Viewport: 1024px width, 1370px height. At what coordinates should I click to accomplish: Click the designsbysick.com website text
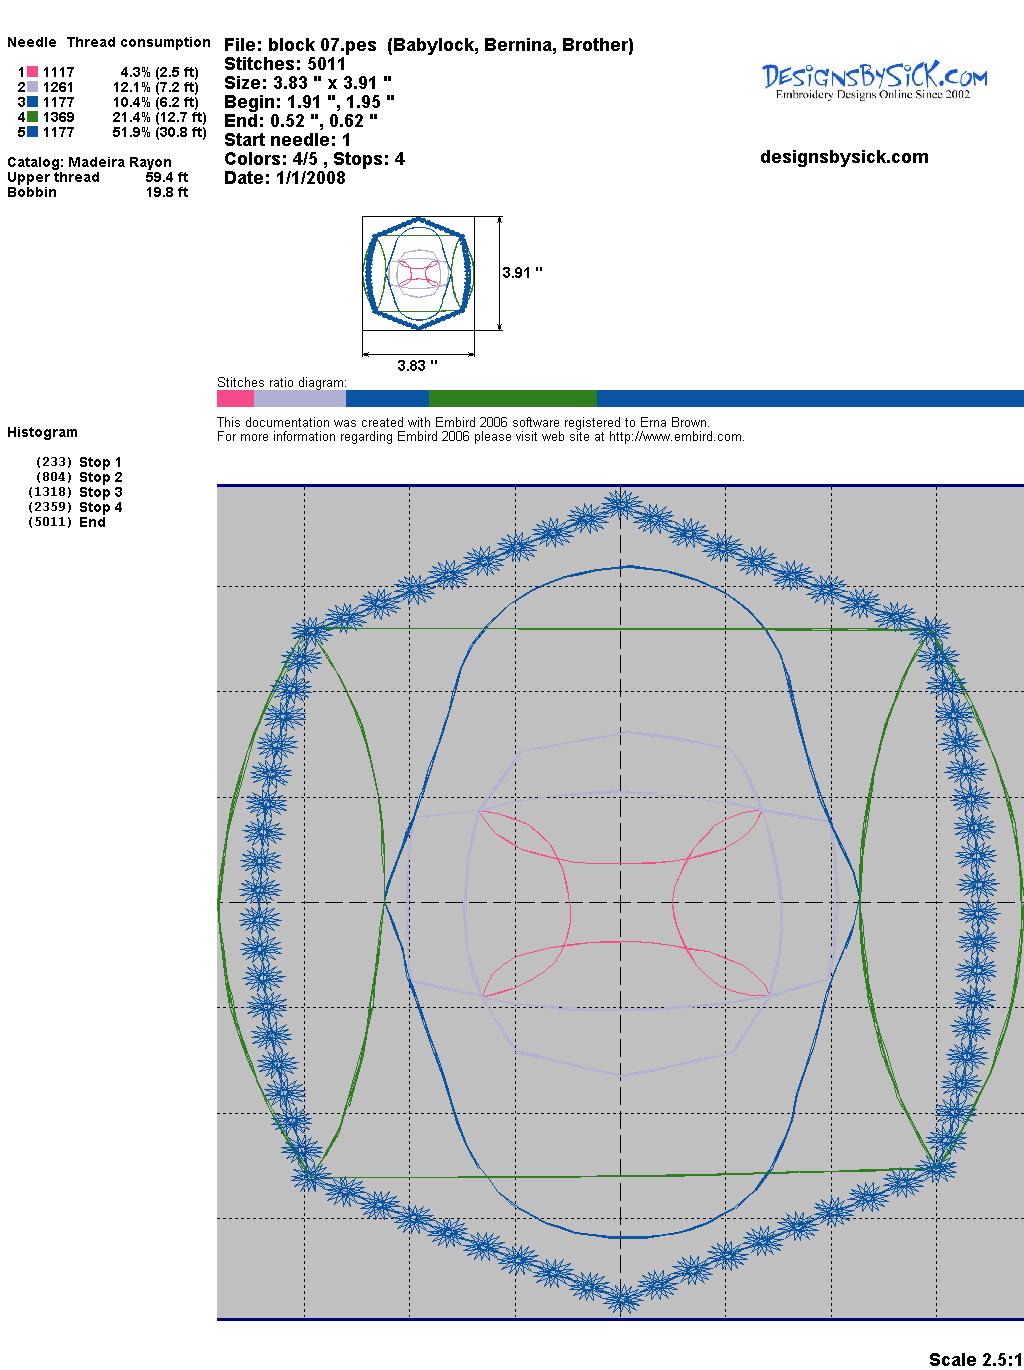[844, 157]
